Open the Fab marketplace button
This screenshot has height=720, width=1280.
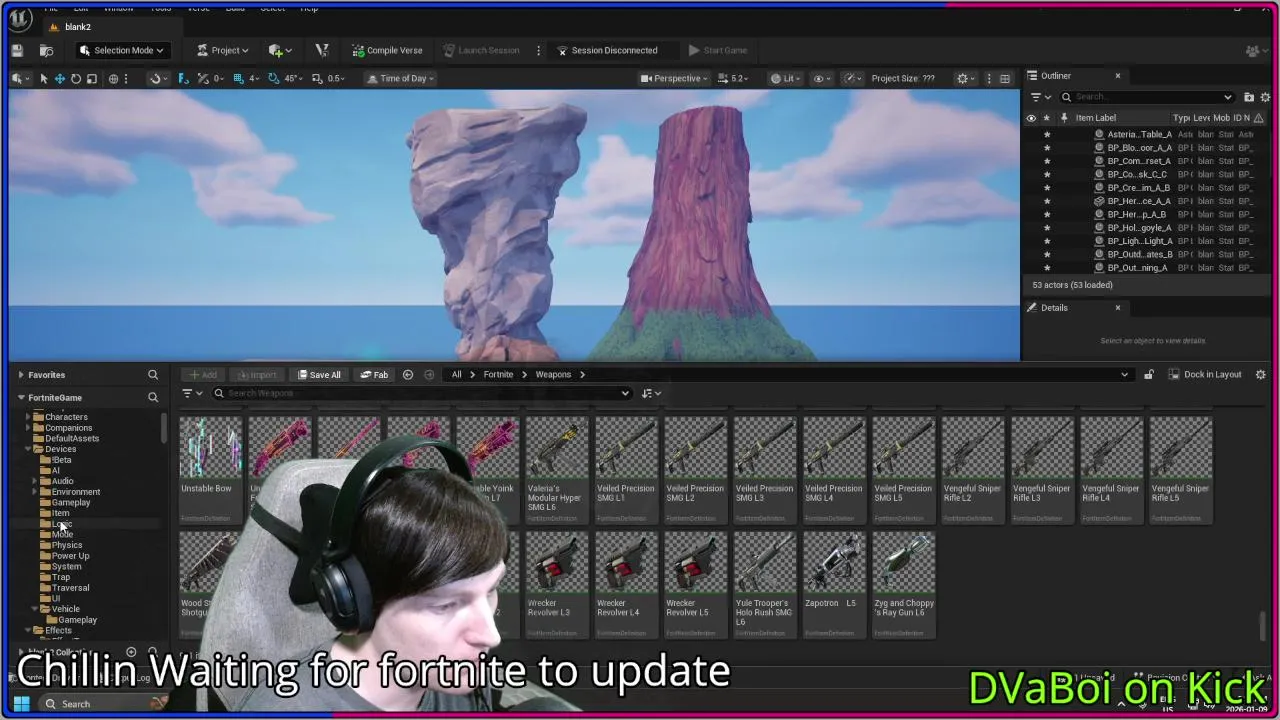tap(374, 374)
